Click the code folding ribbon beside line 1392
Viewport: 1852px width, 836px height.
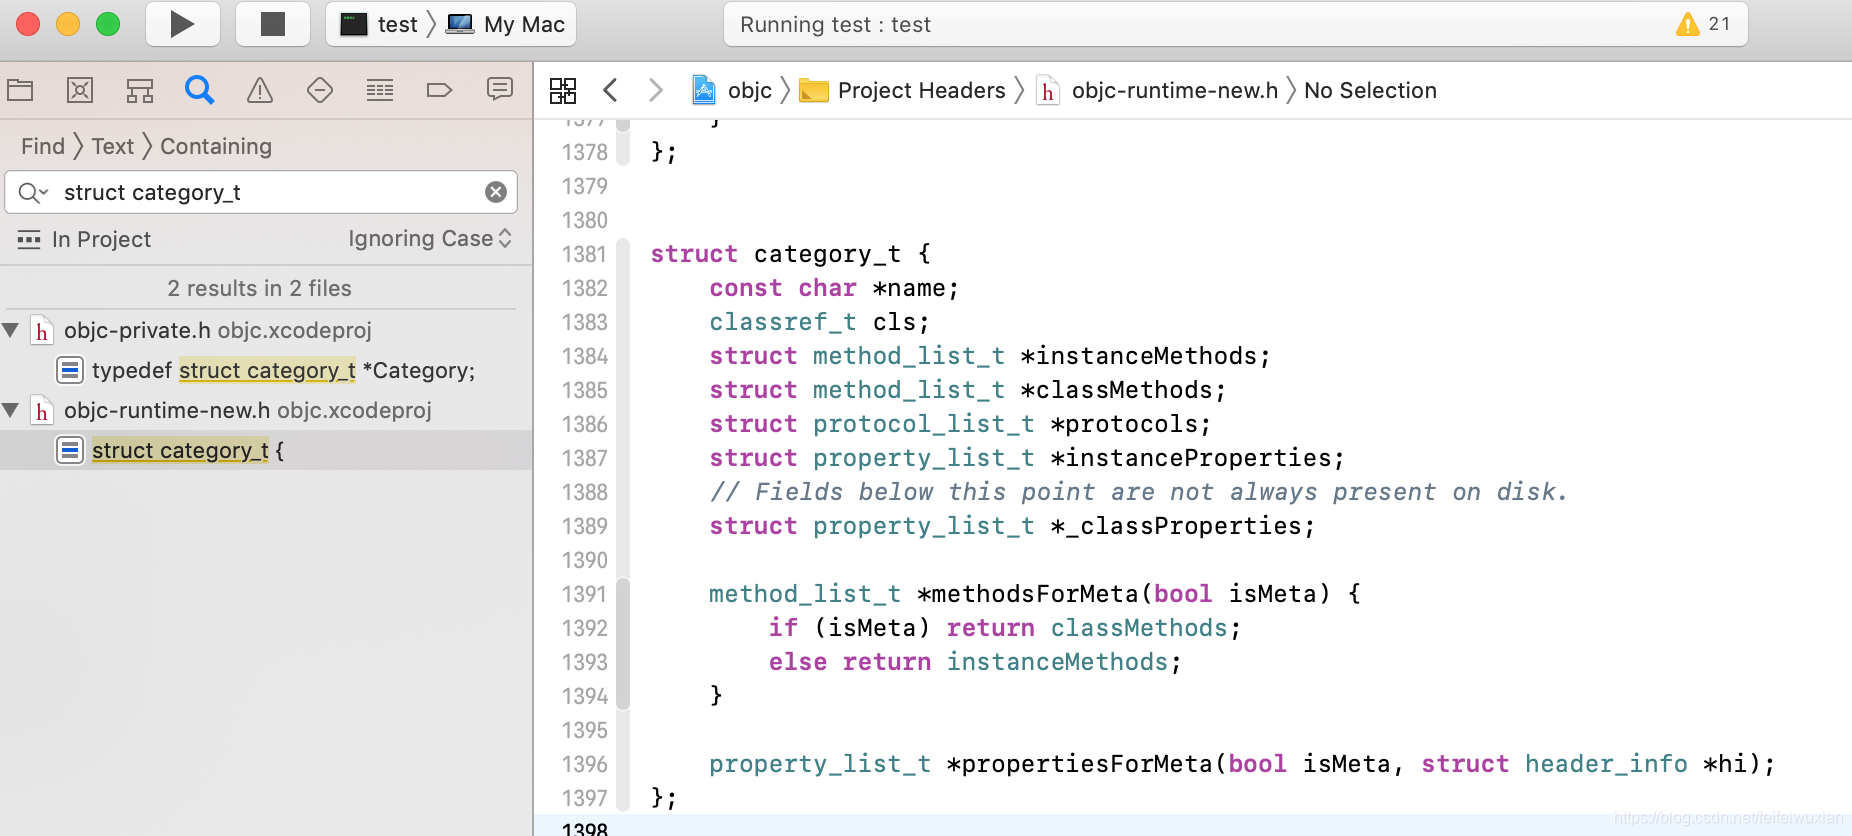pyautogui.click(x=623, y=628)
